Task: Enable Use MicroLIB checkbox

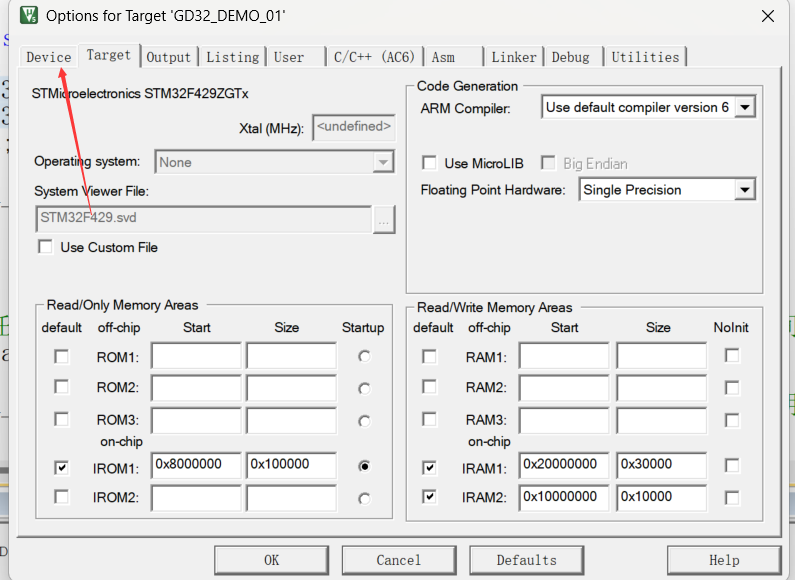Action: coord(429,163)
